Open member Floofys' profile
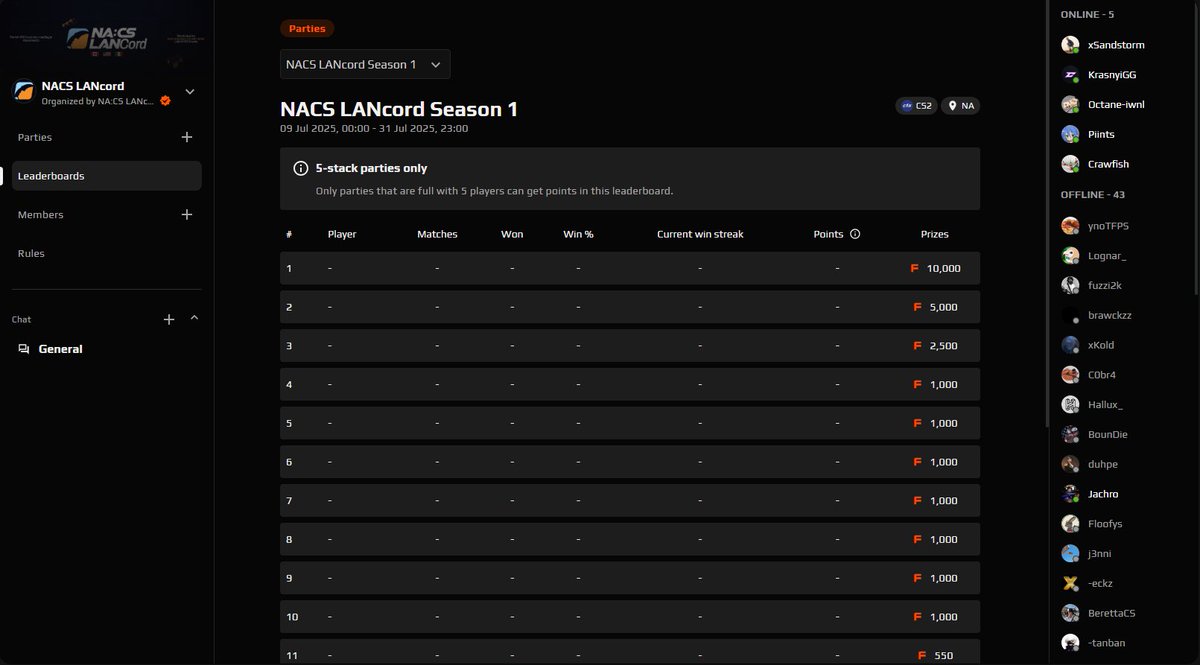Viewport: 1200px width, 665px height. click(1105, 524)
